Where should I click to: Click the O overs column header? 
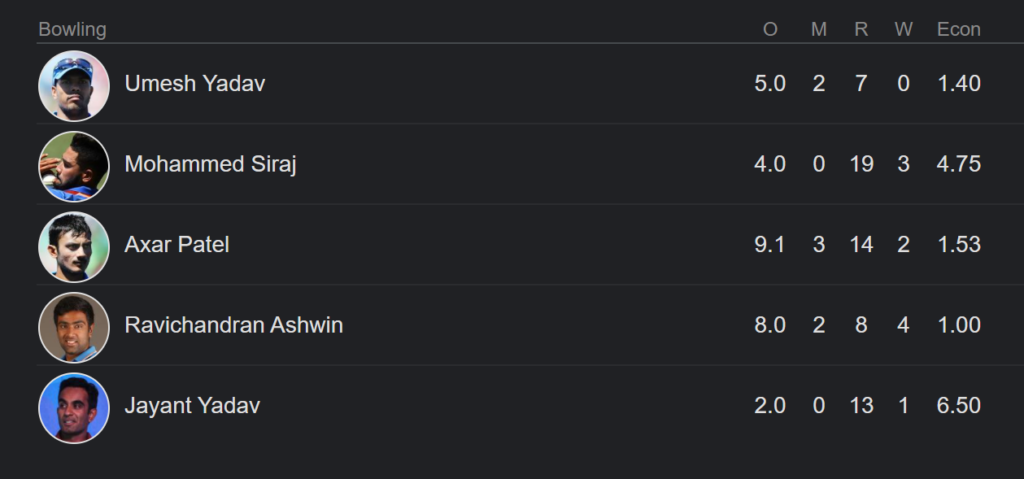tap(770, 29)
